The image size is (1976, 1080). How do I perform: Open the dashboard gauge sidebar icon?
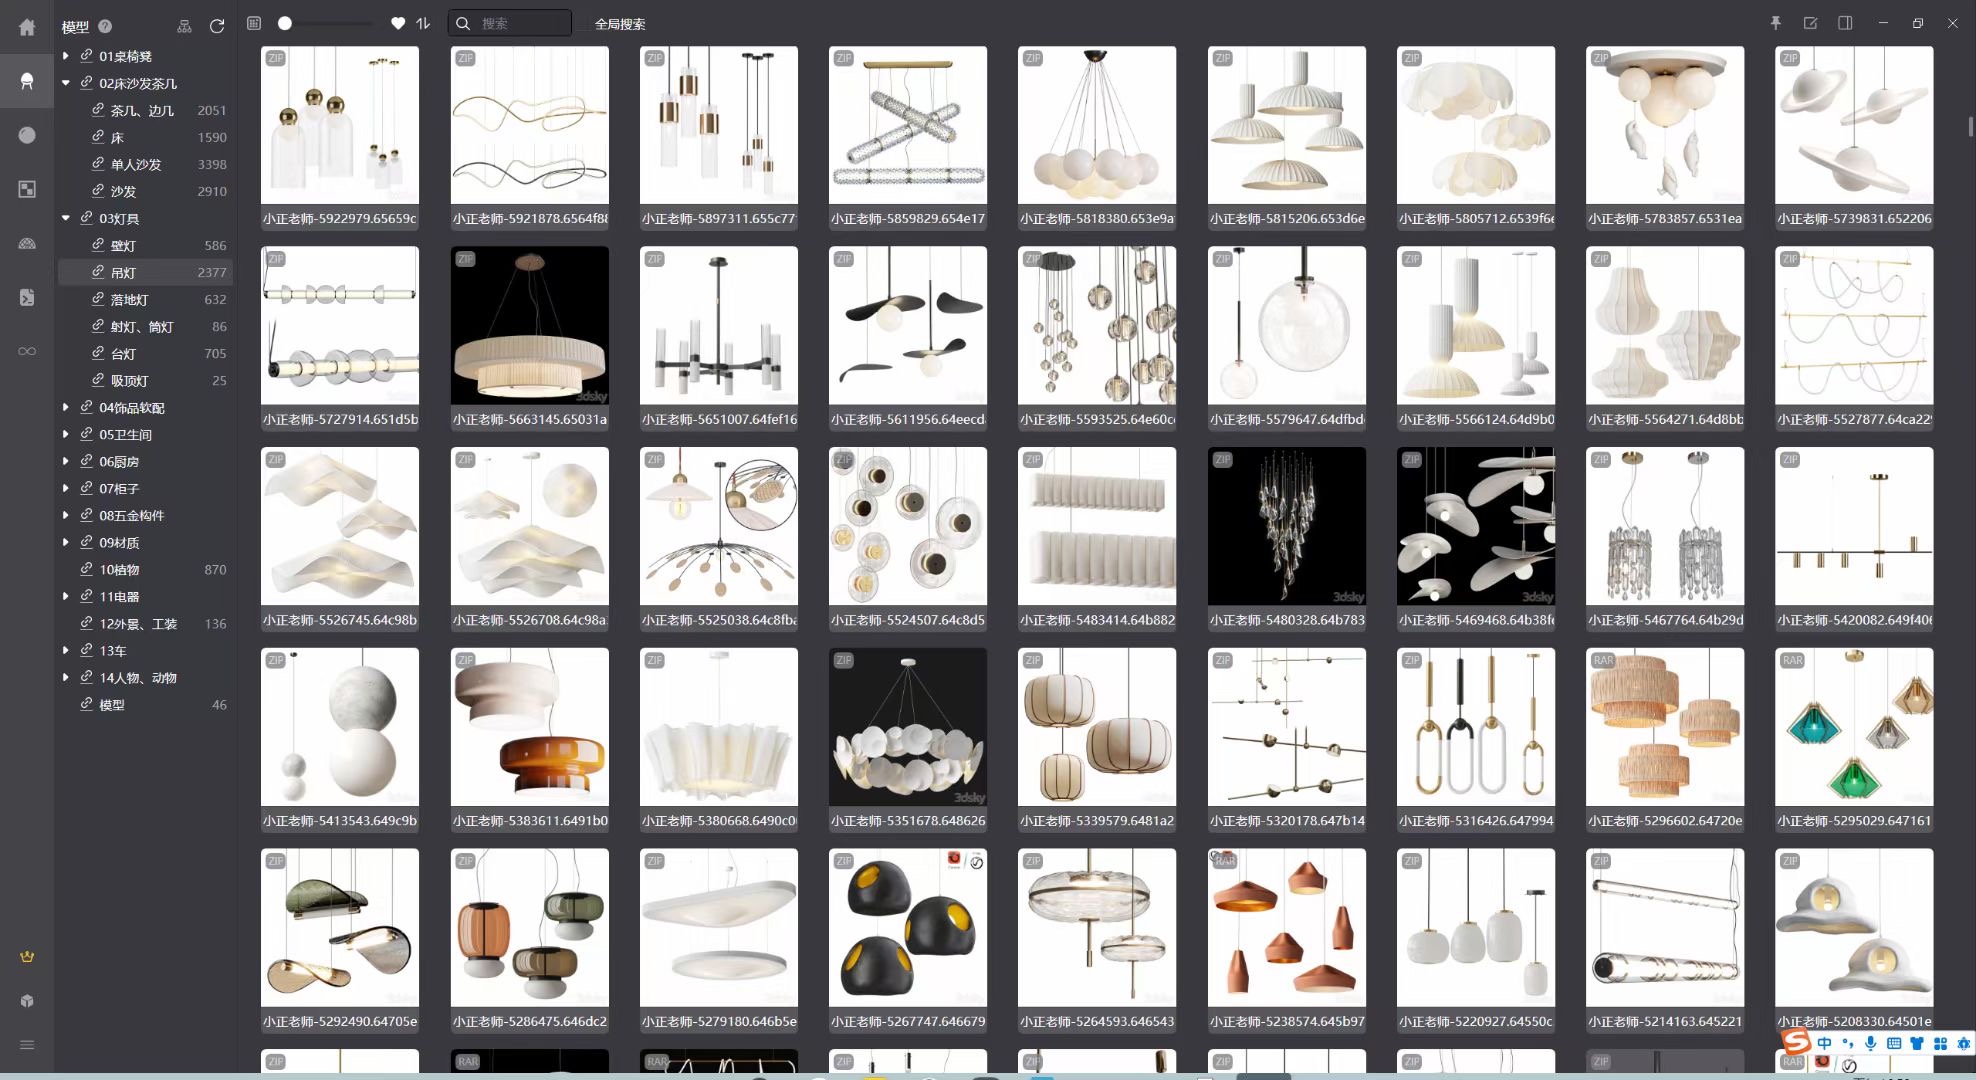(27, 243)
